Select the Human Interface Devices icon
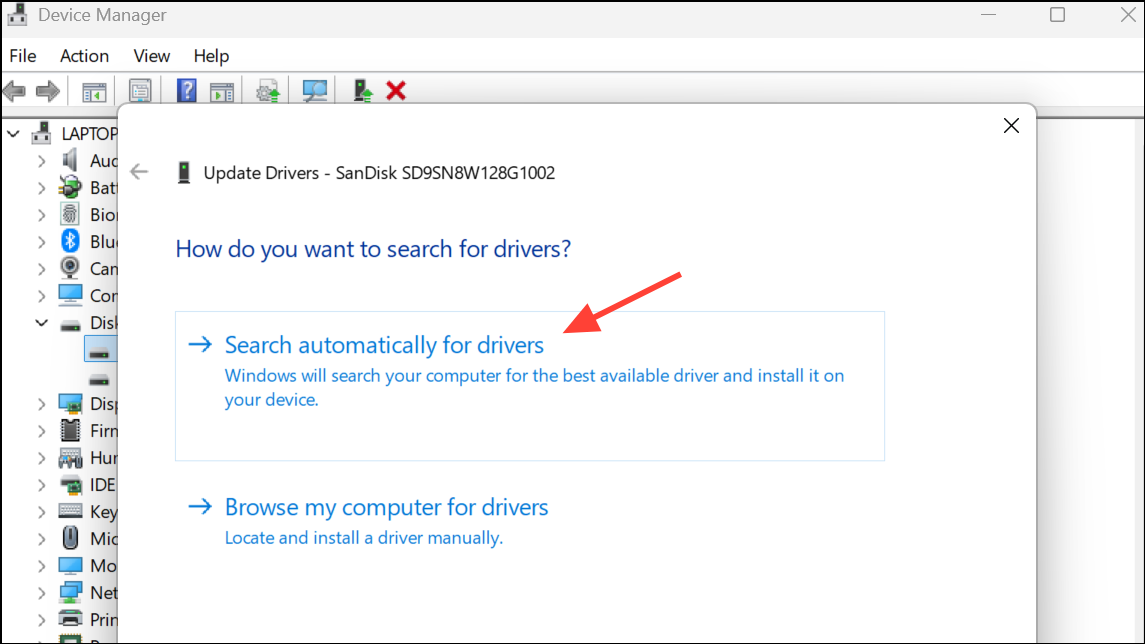 [x=71, y=458]
